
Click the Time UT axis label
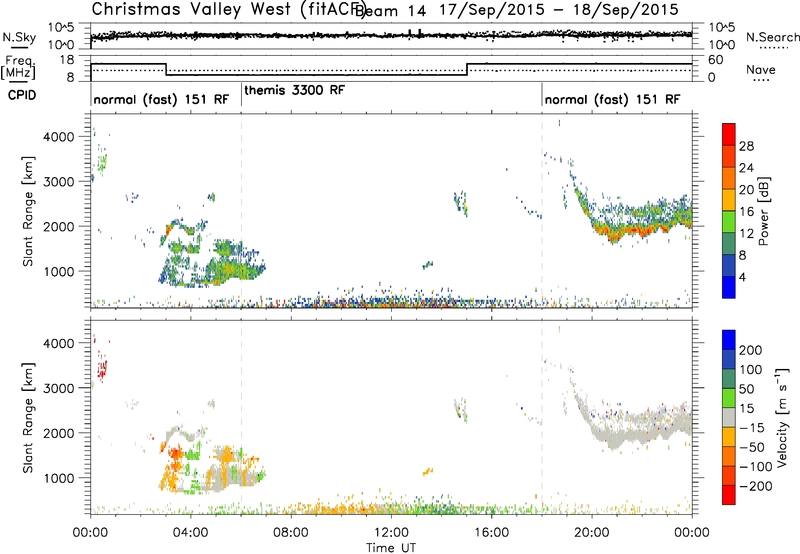[x=391, y=547]
